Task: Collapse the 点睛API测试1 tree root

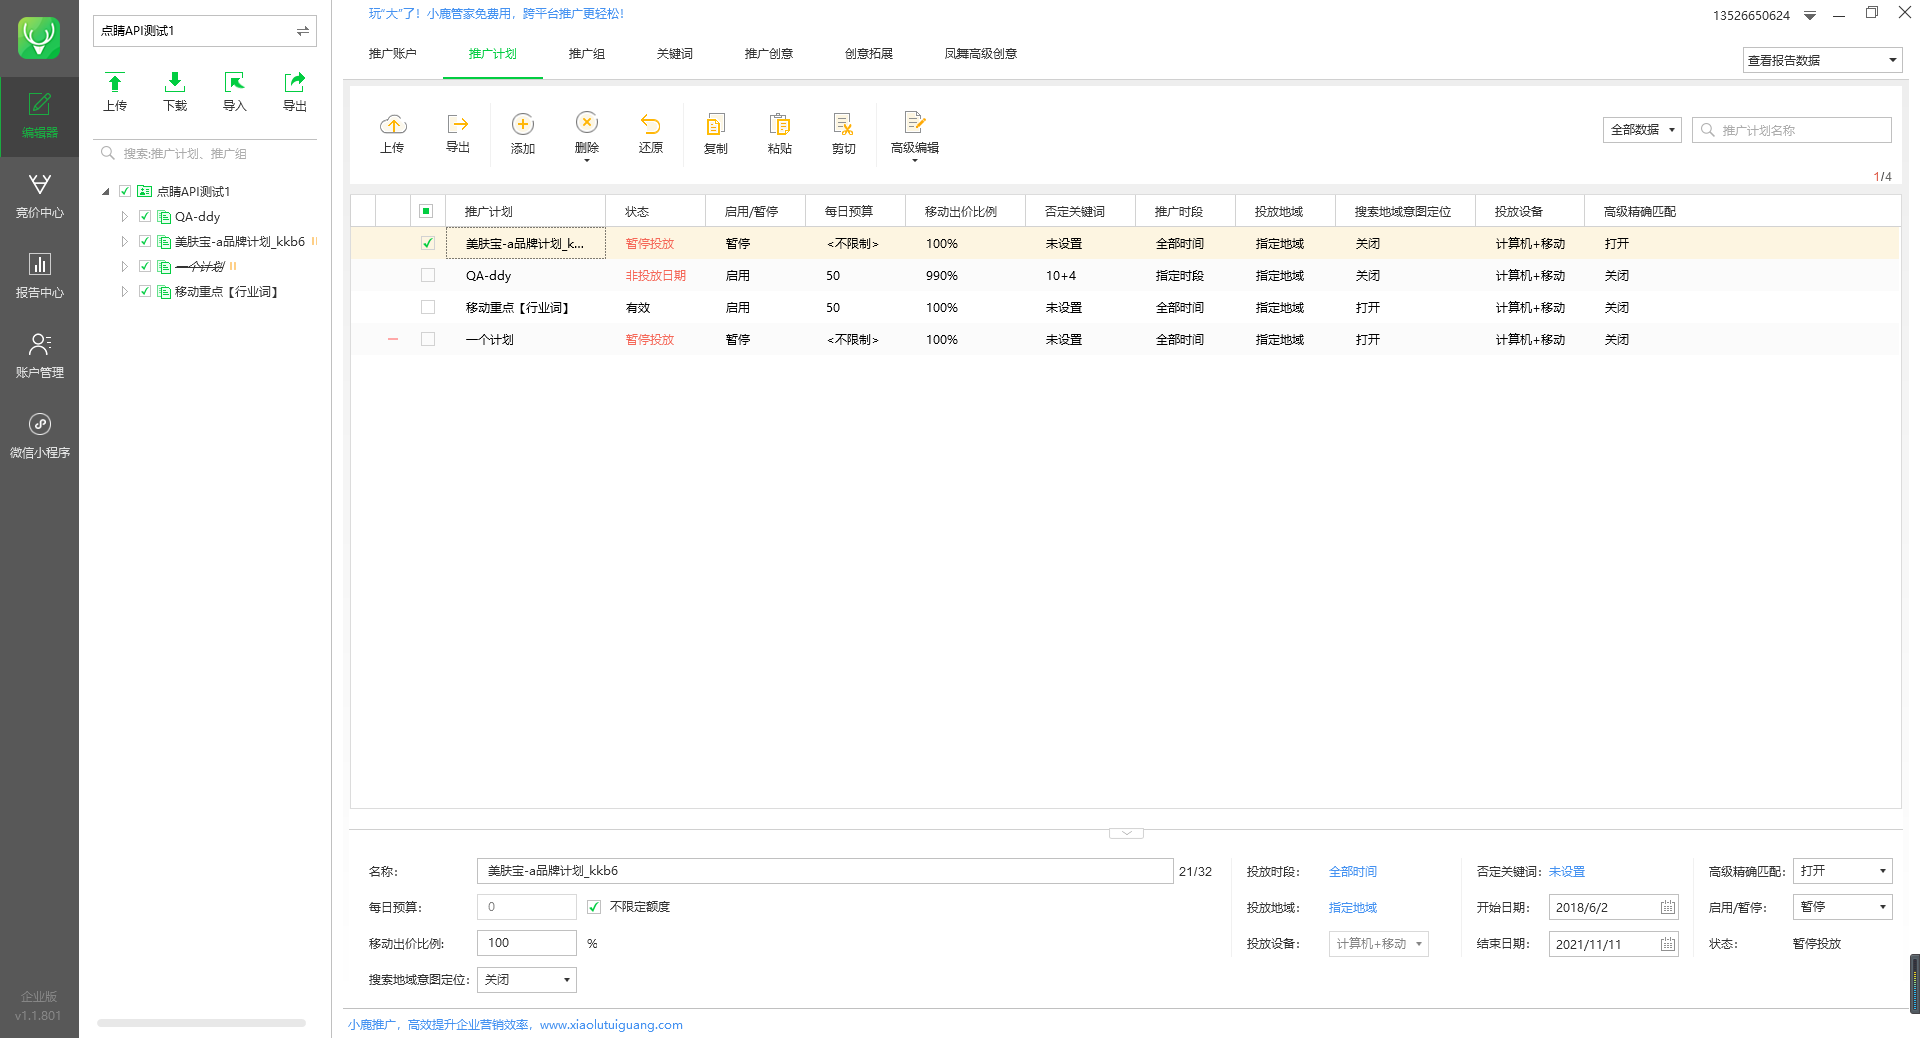Action: click(106, 191)
